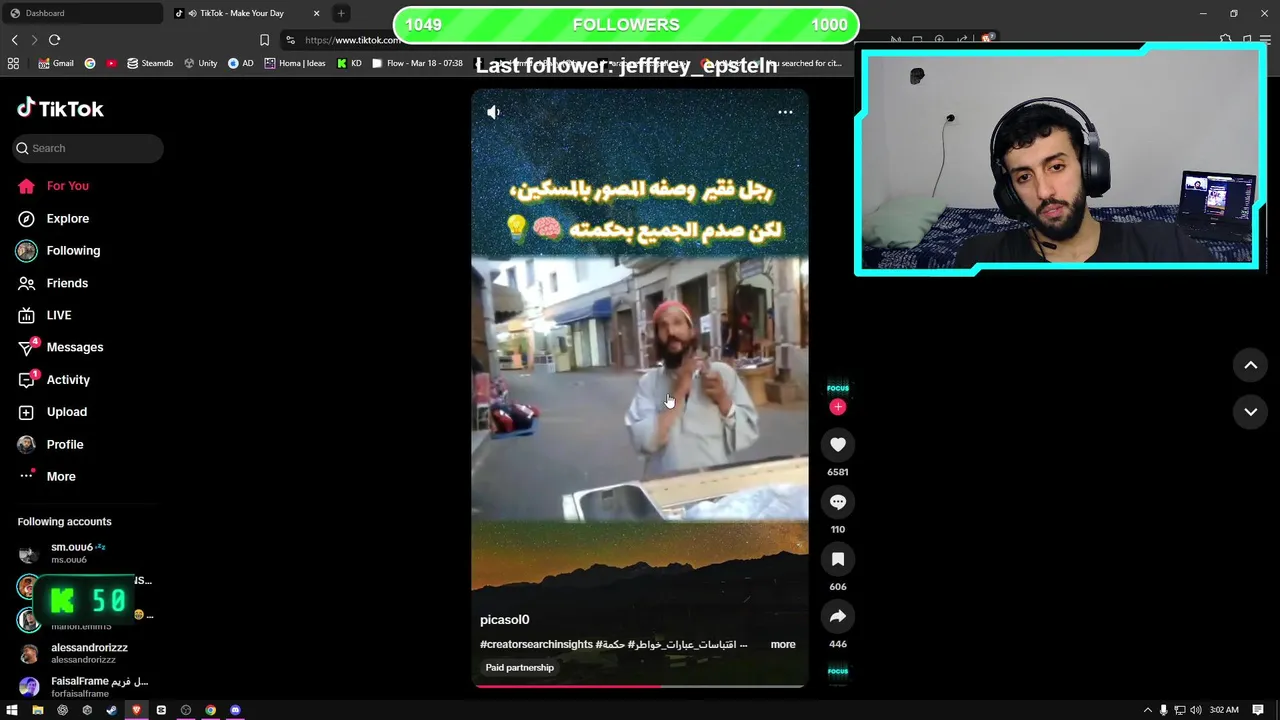Open the browser extensions puzzle icon

[1226, 40]
